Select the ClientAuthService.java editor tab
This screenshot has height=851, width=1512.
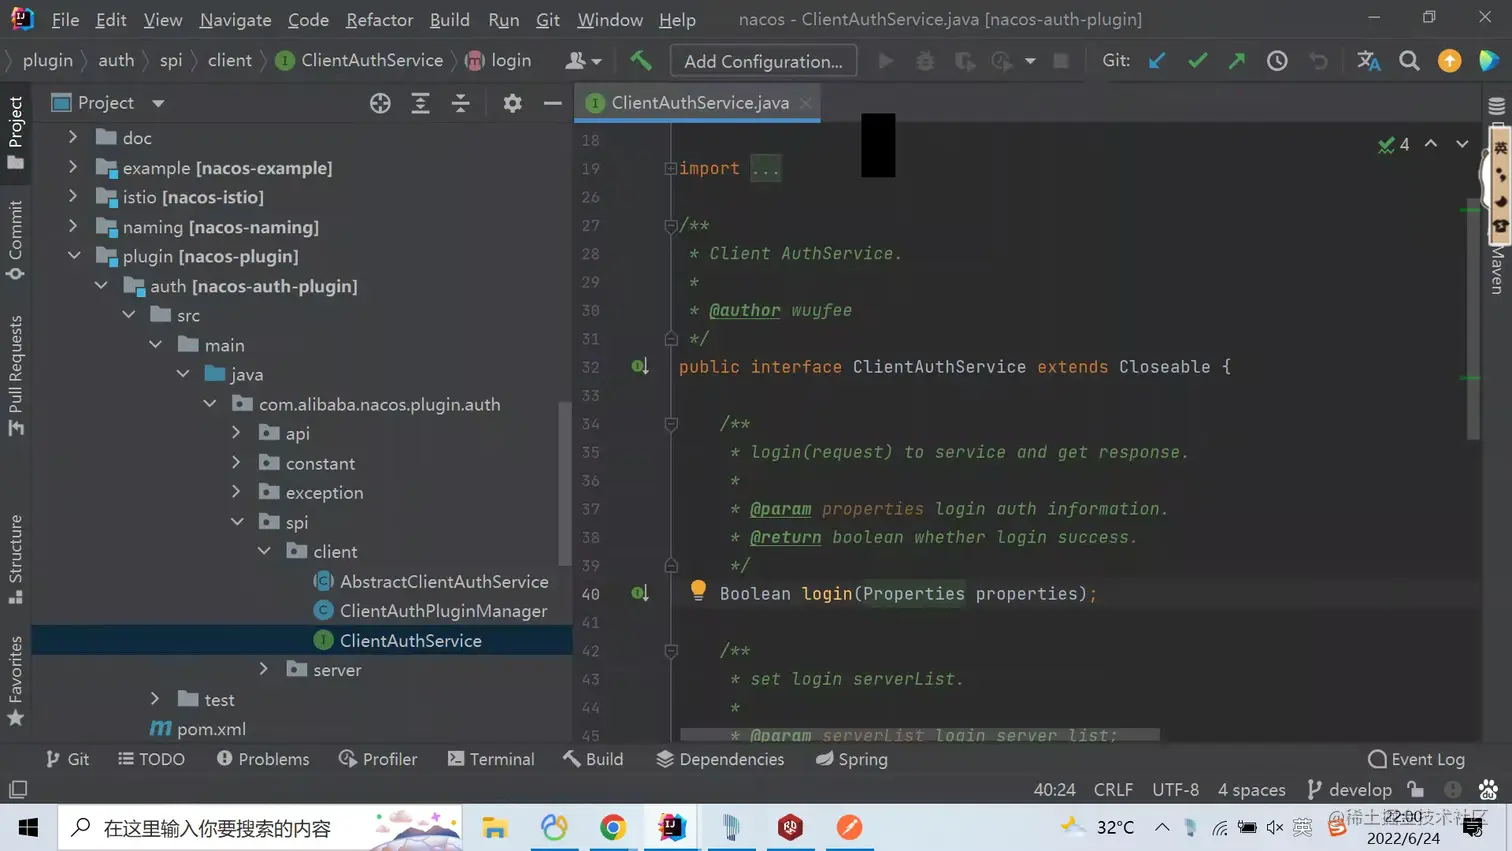pyautogui.click(x=700, y=103)
